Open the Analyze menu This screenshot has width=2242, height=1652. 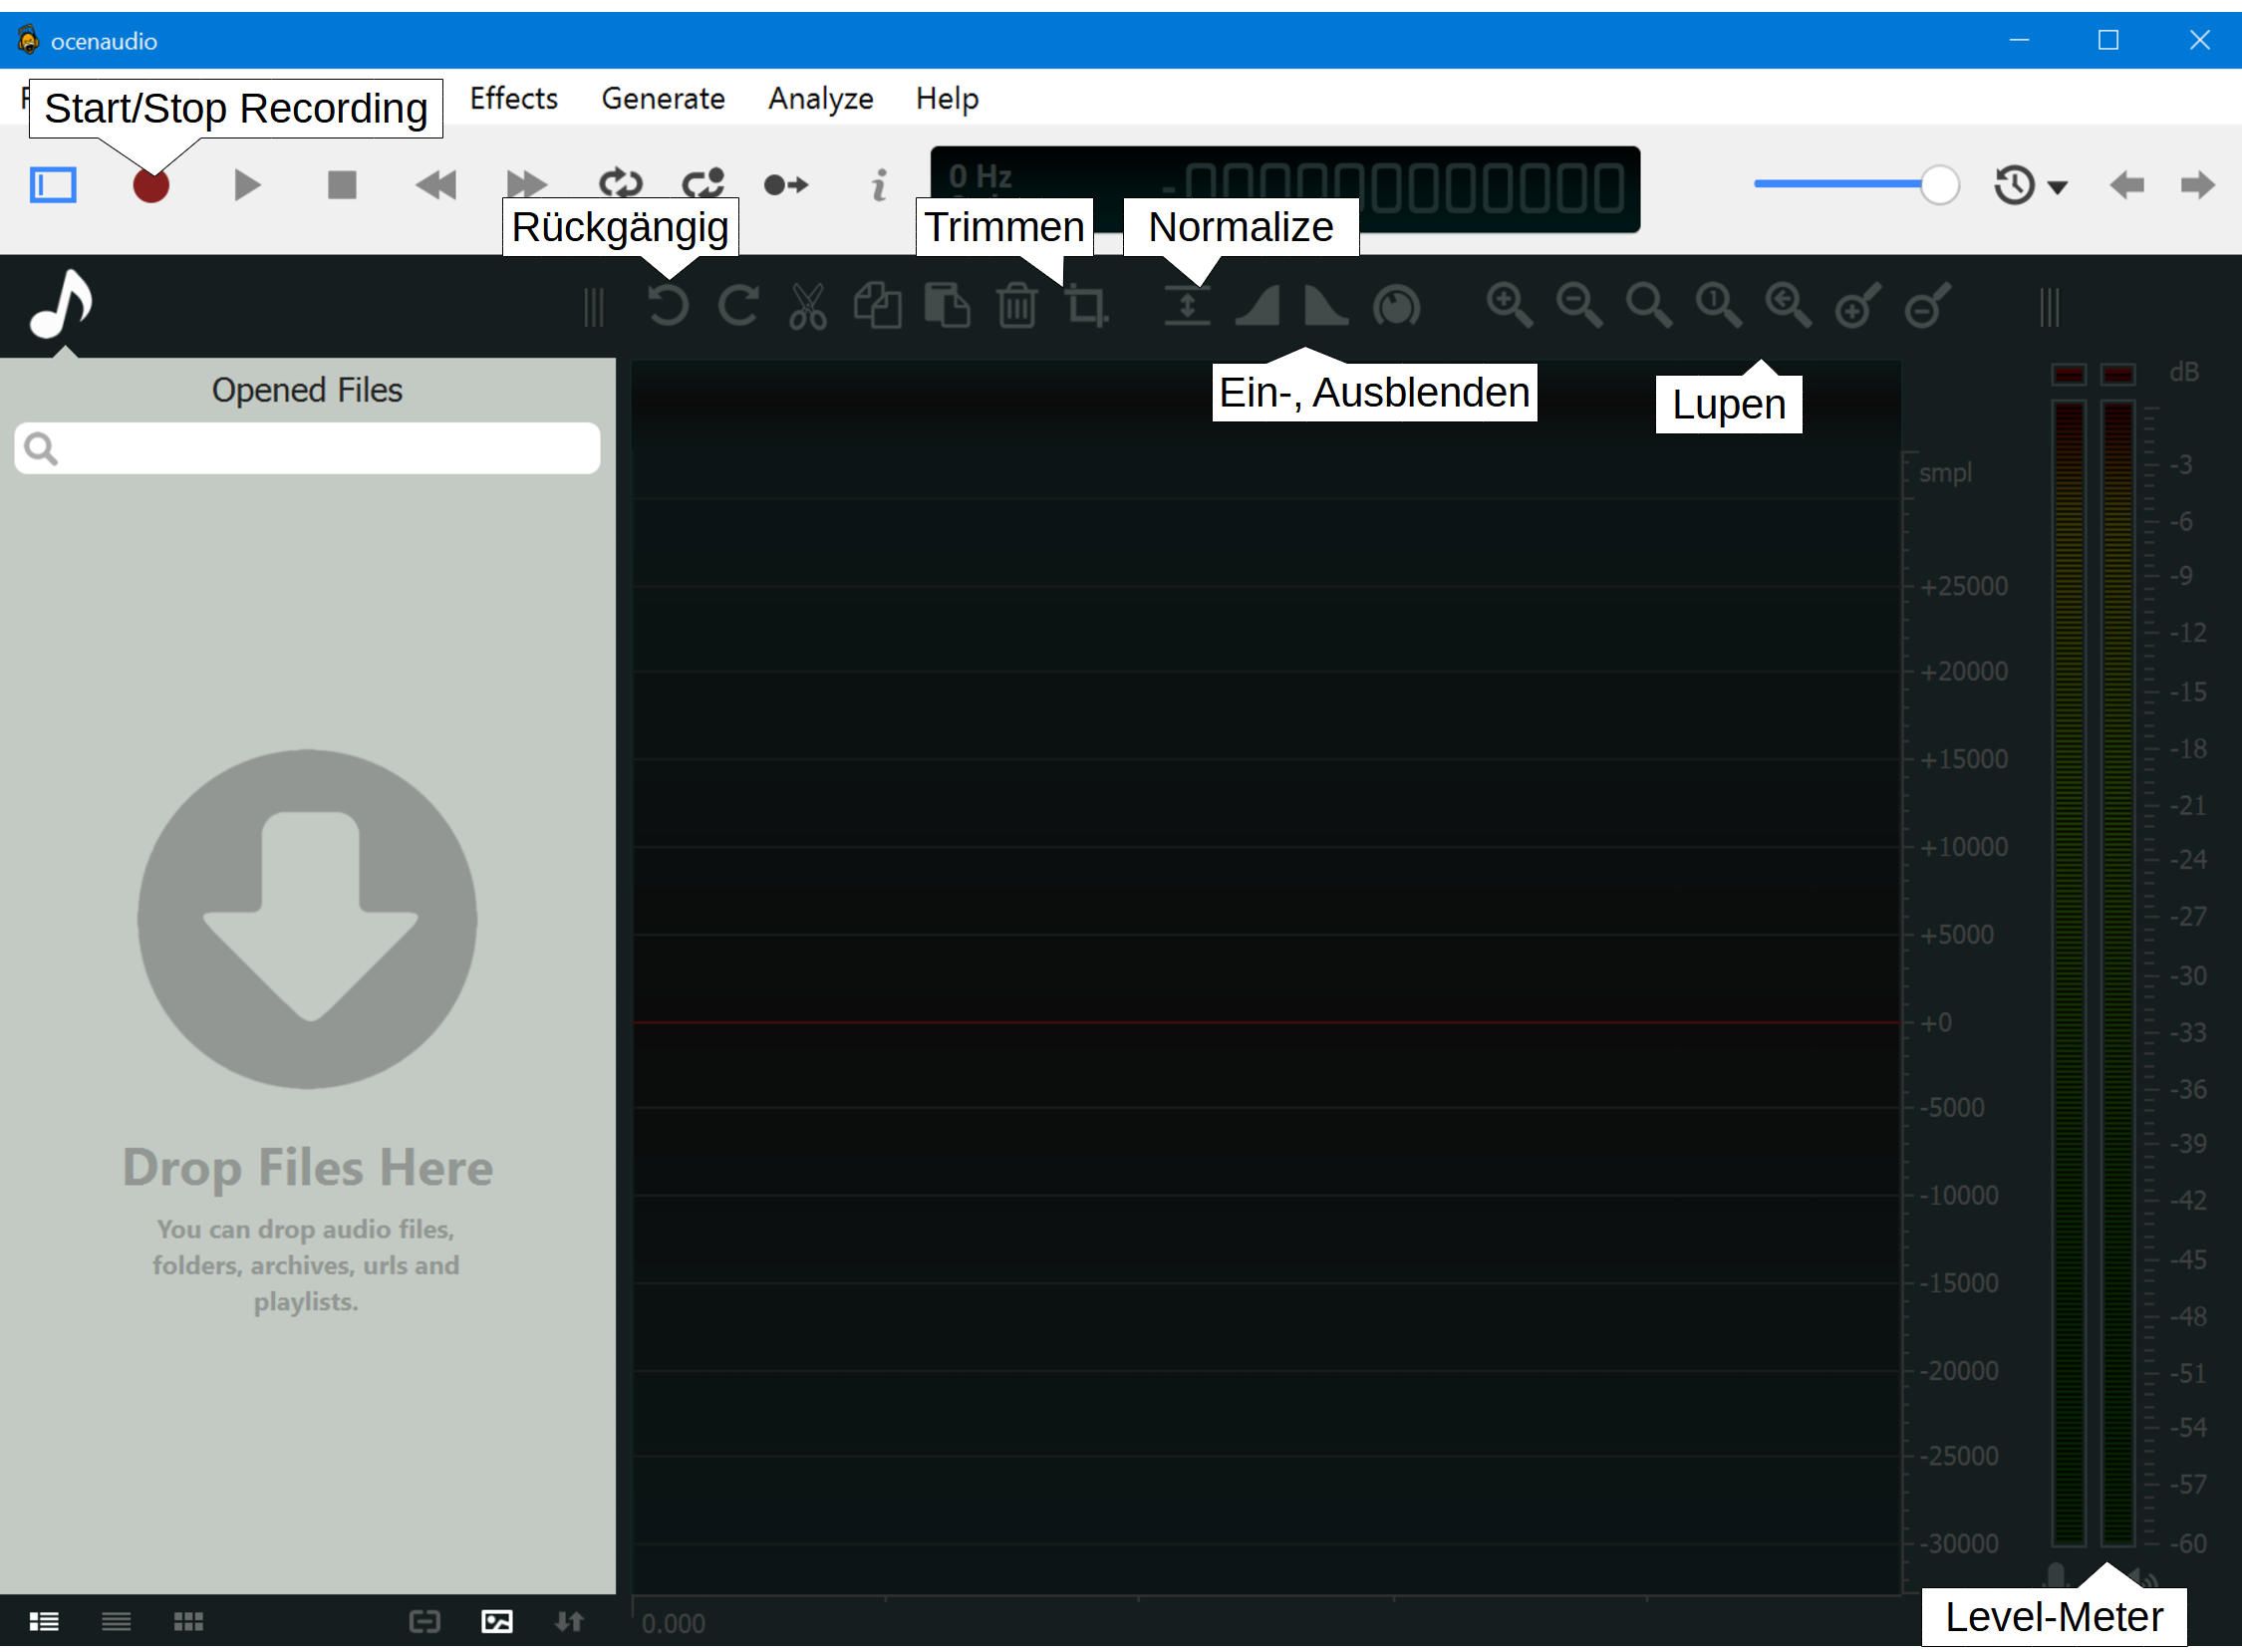[820, 98]
